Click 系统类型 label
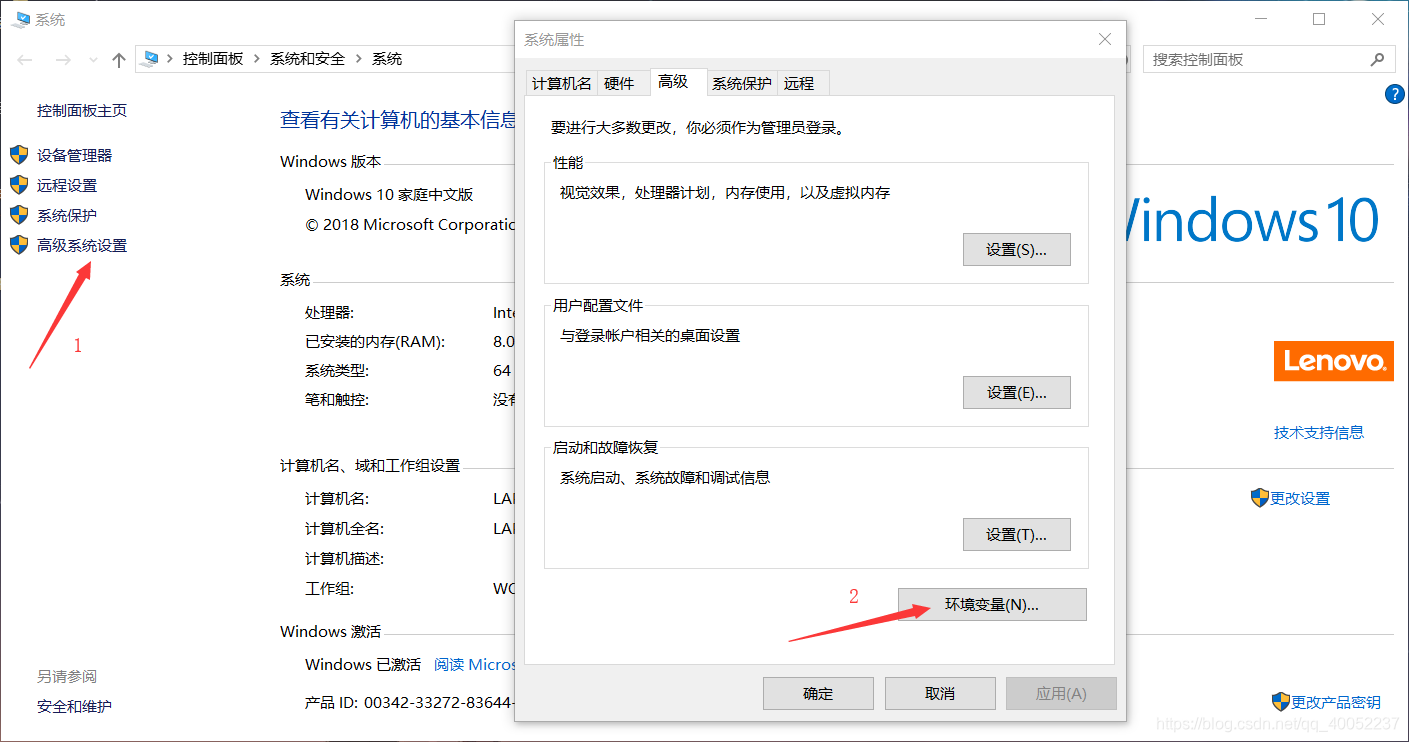 (x=337, y=371)
